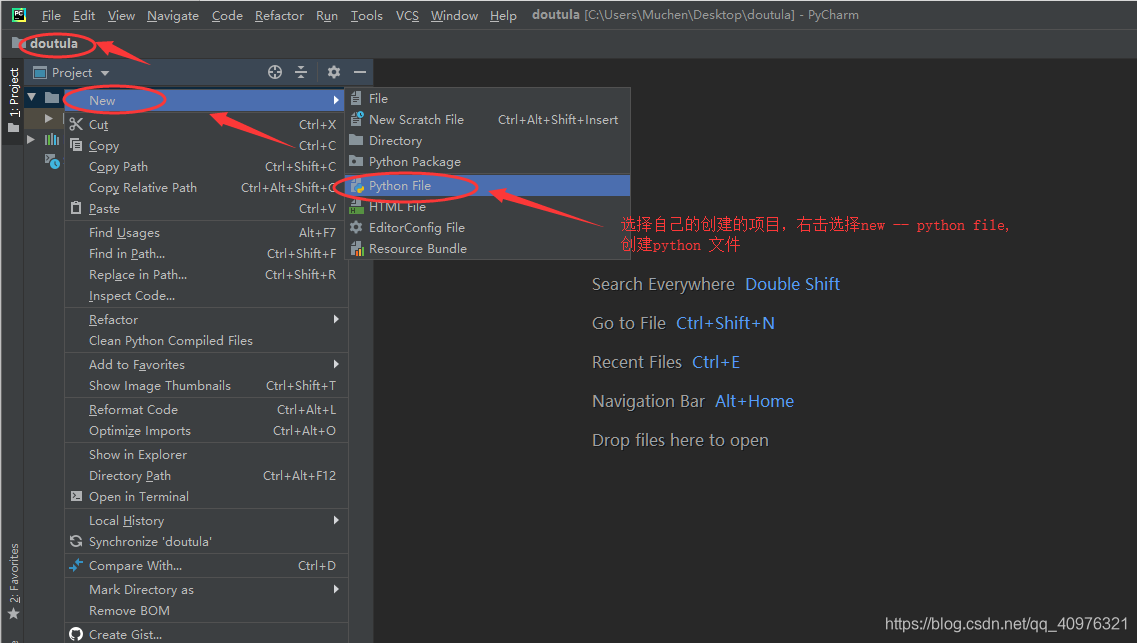Screen dimensions: 1137x643
Task: Select Find Usages in context menu
Action: click(206, 232)
